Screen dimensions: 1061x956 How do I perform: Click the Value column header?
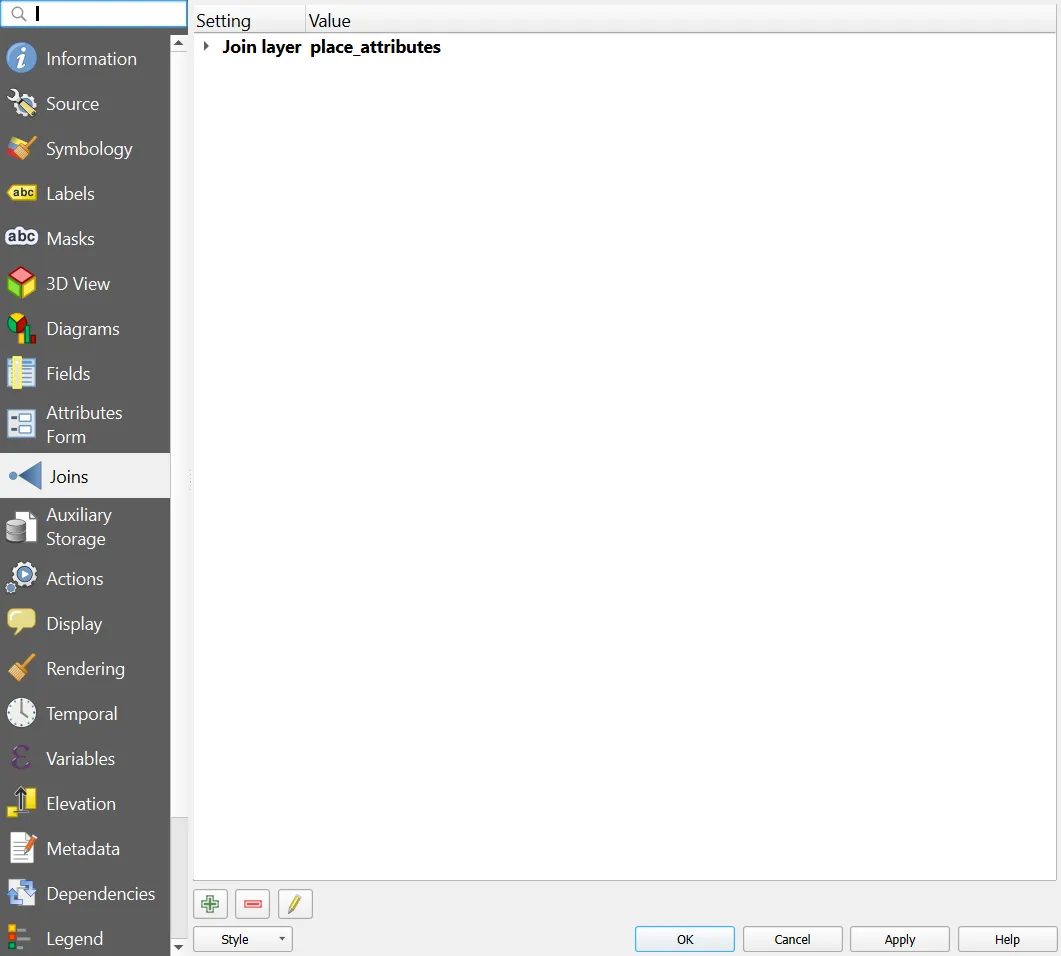tap(680, 21)
